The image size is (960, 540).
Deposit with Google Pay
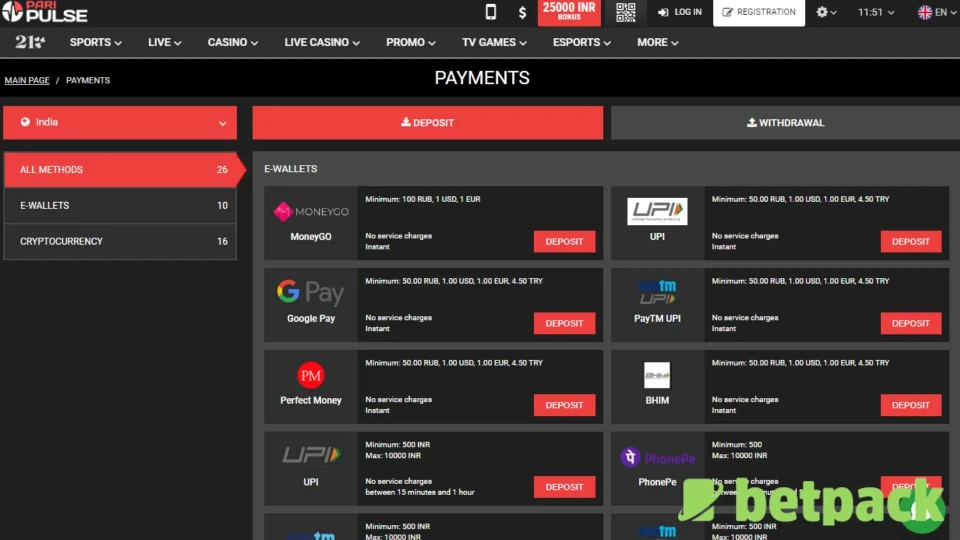(x=564, y=323)
